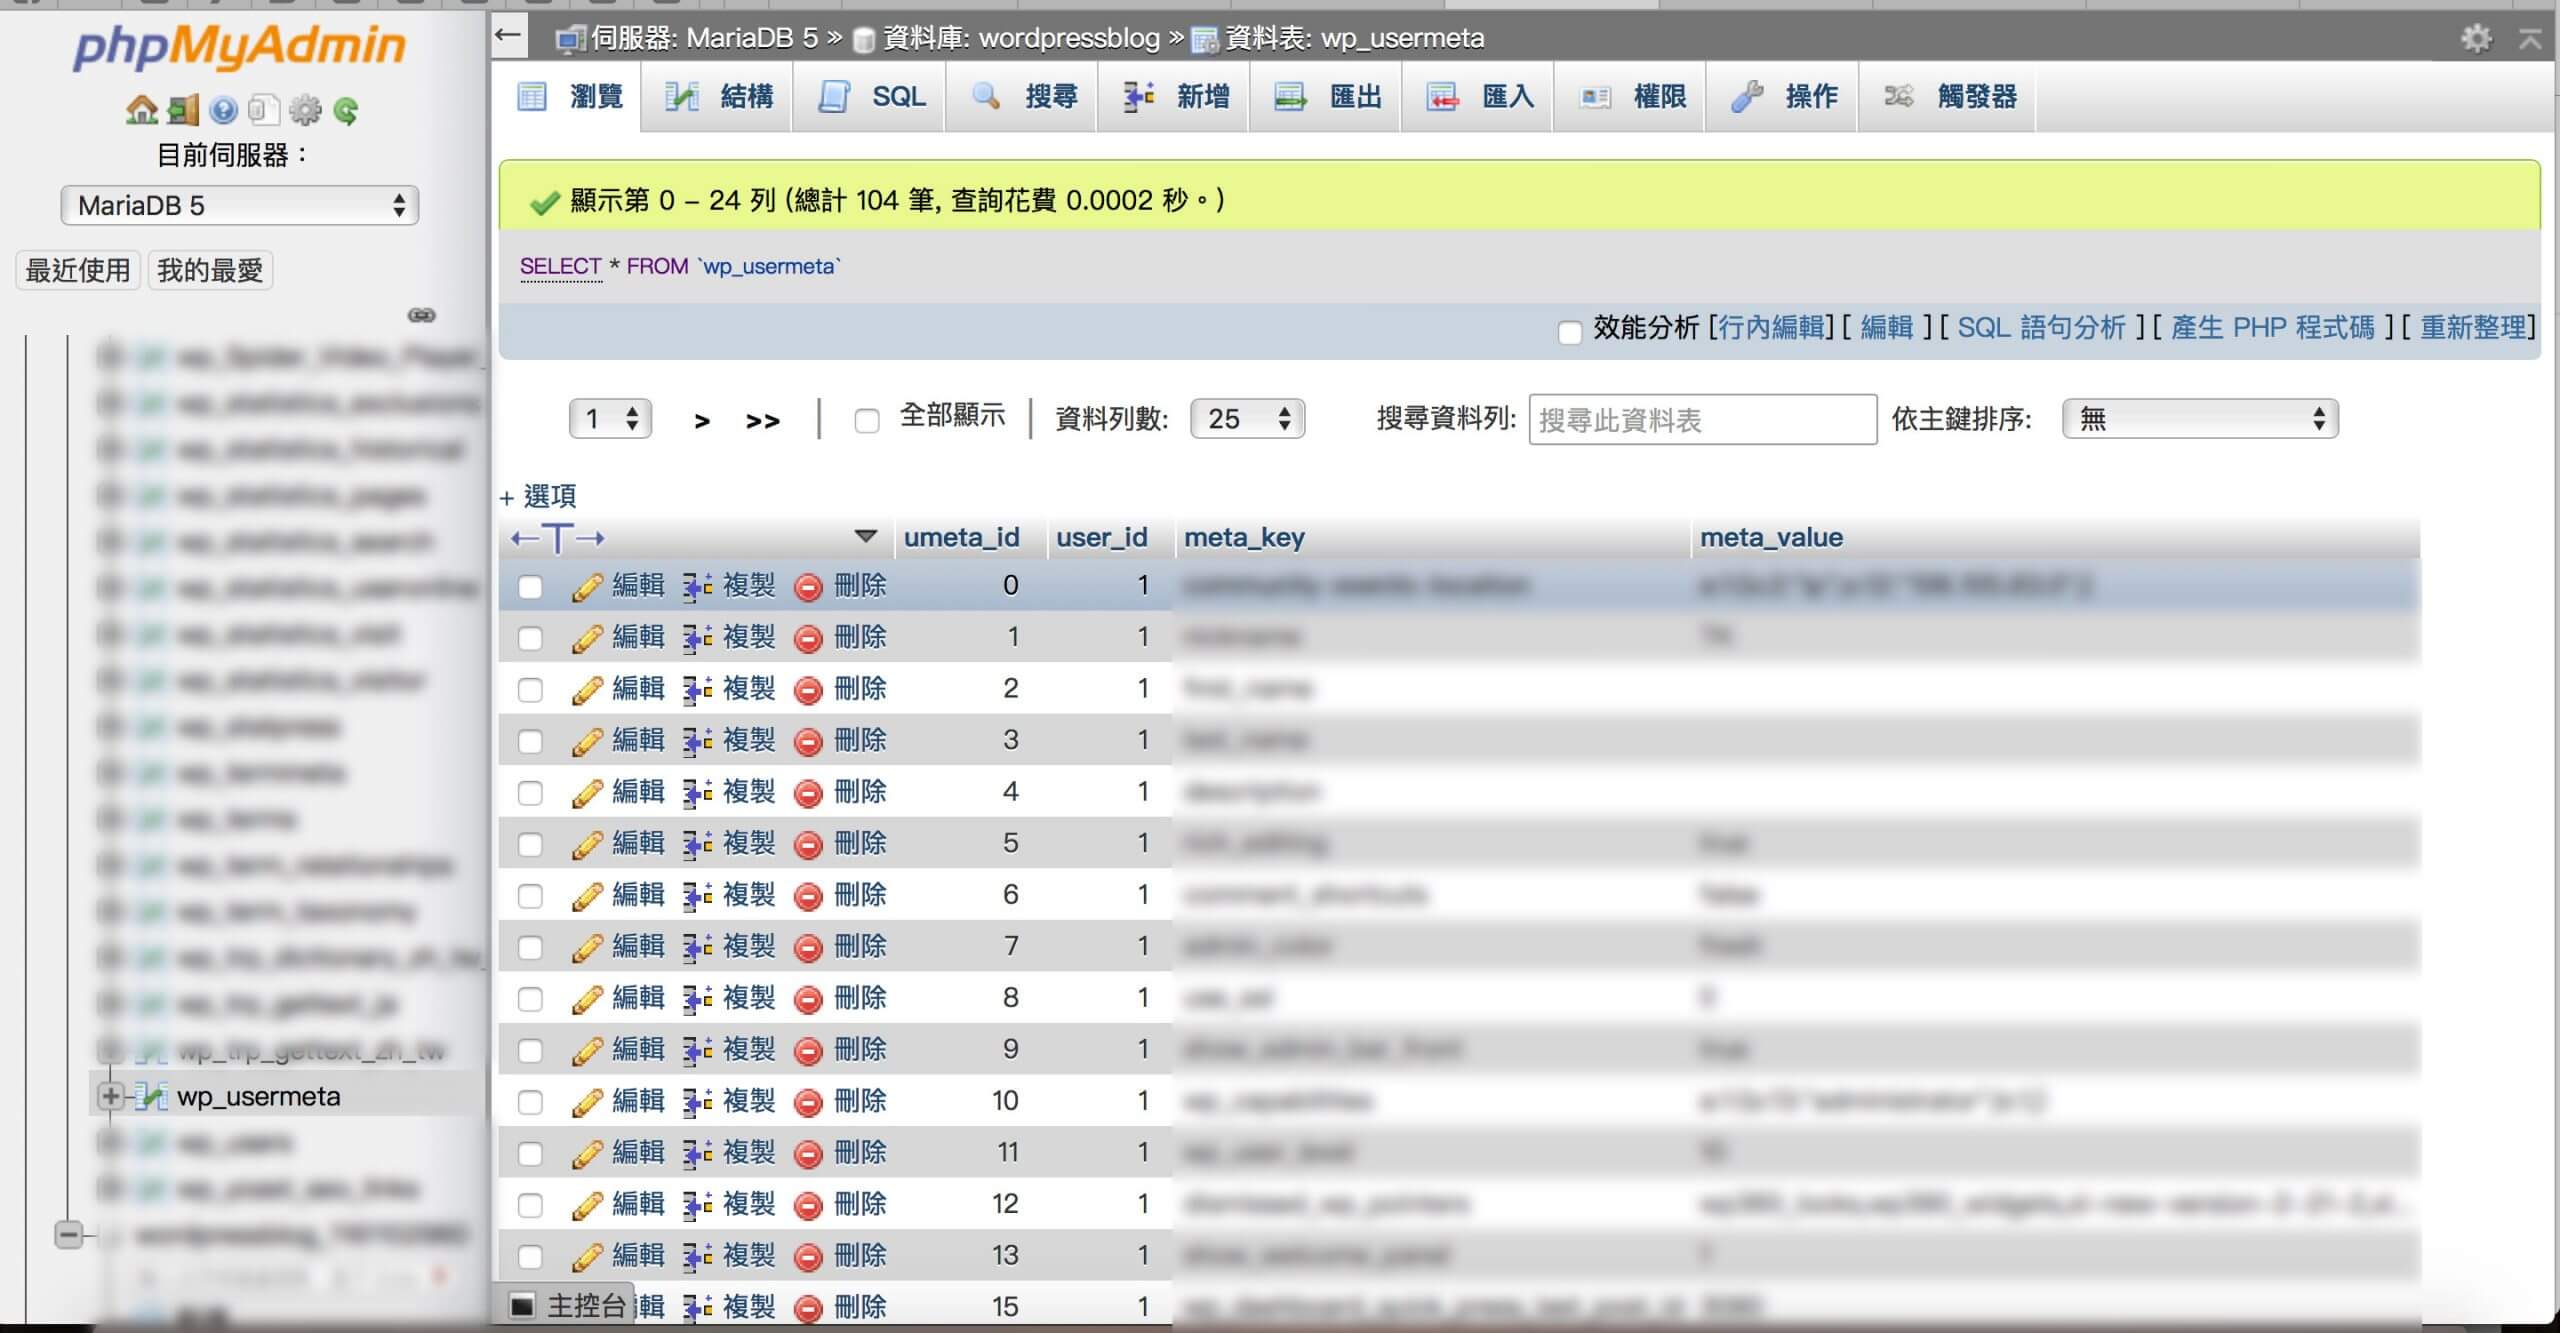This screenshot has height=1333, width=2560.
Task: Expand the + 選項 options section
Action: [x=538, y=496]
